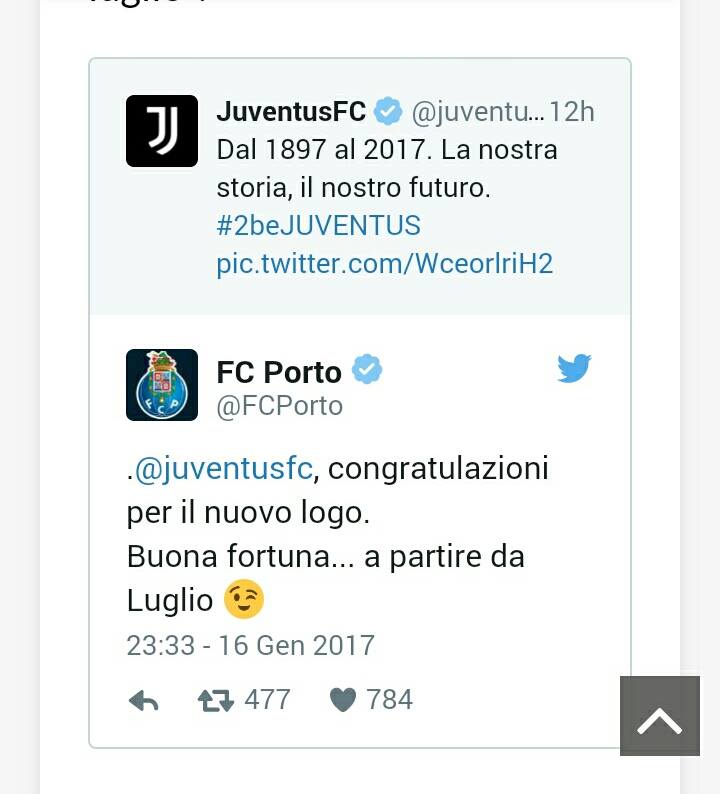This screenshot has width=720, height=794.
Task: Open the 23:33 - 16 Gen 2017 timestamp
Action: [251, 646]
